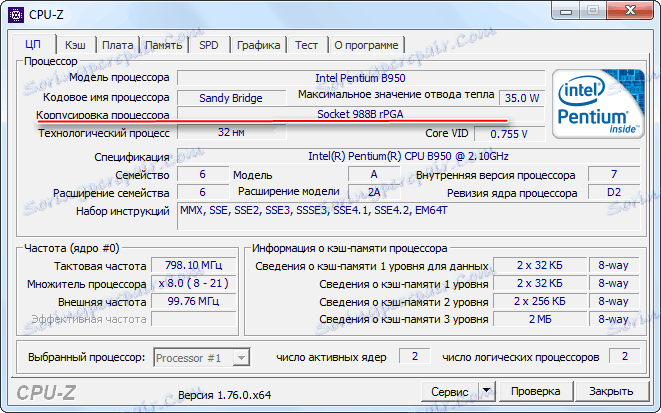Click the D2 core revision value

[x=614, y=192]
